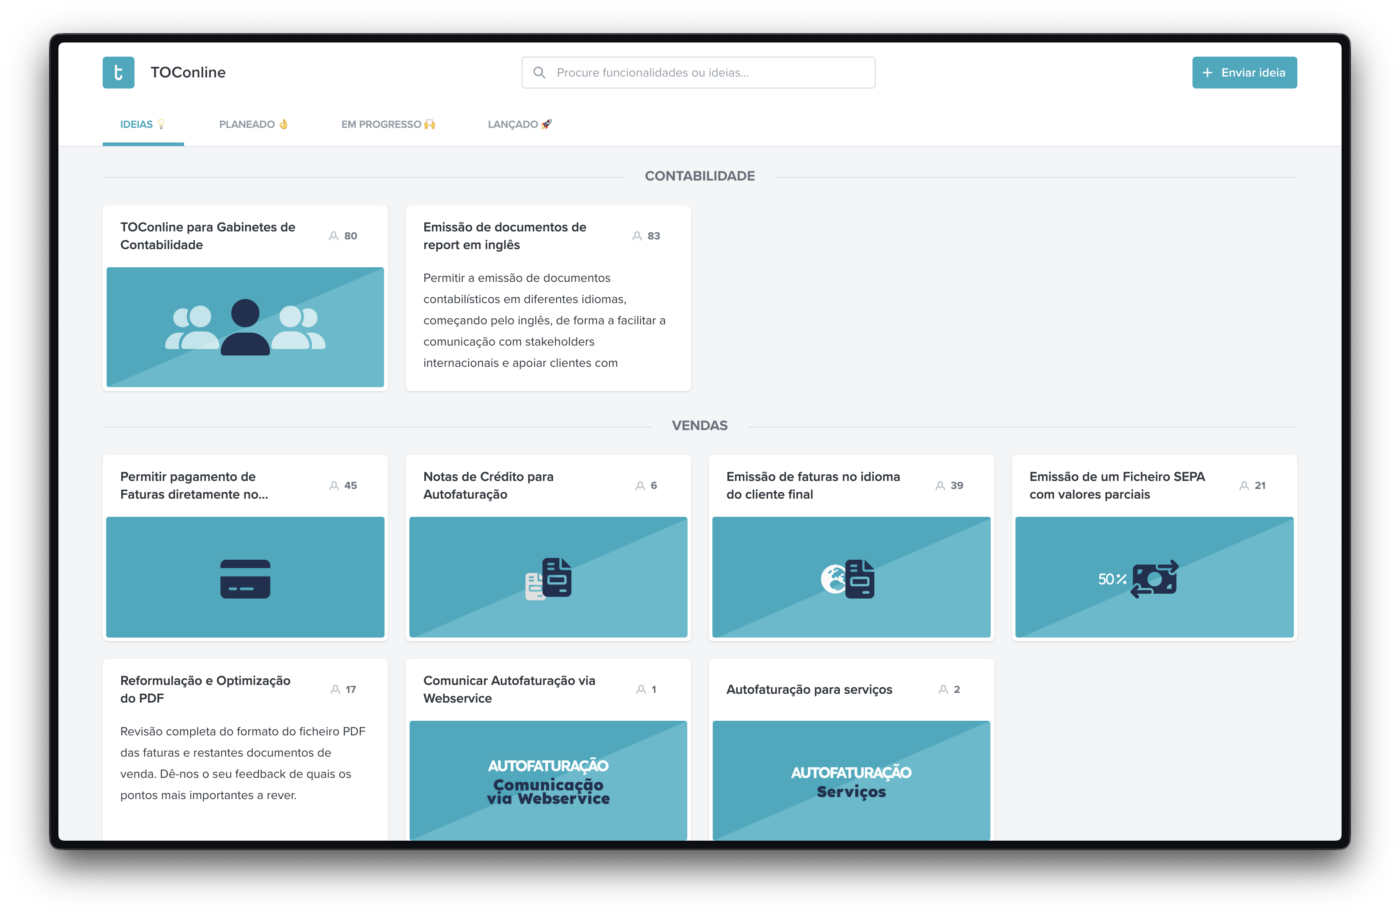Click vote icon on TOConline para Gabinetes card
The width and height of the screenshot is (1400, 915).
click(x=334, y=236)
